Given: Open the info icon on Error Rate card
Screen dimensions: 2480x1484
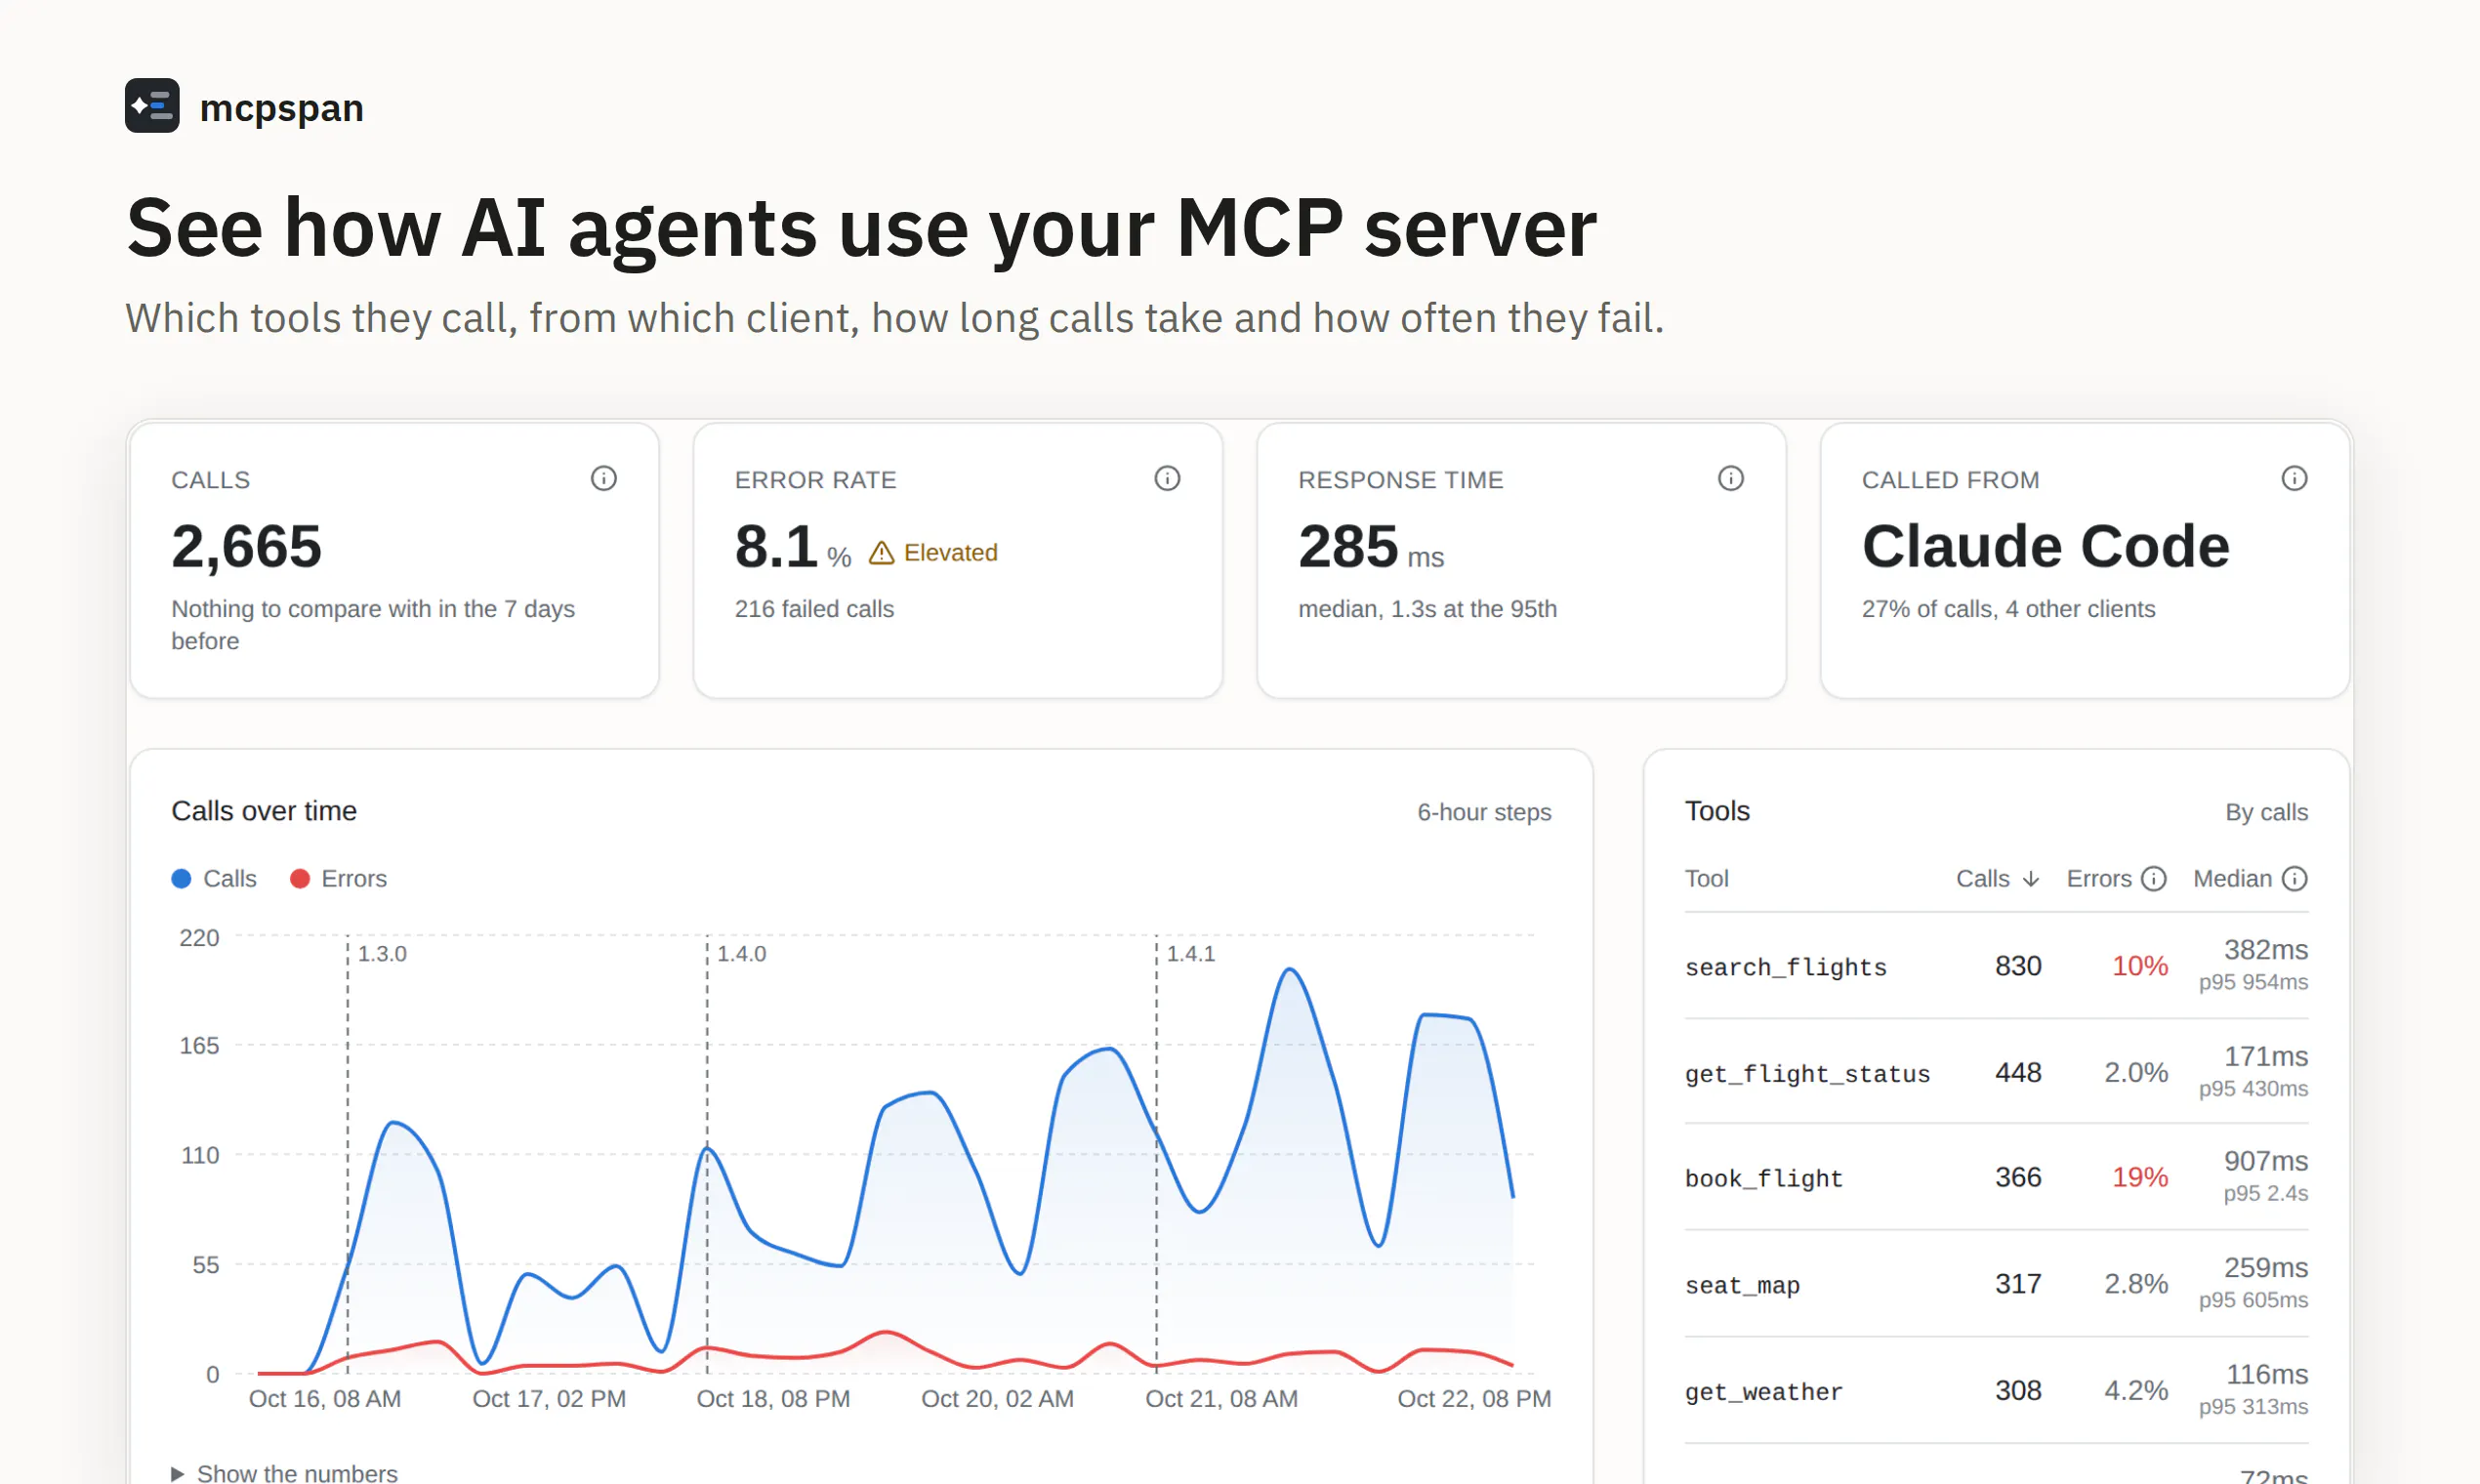Looking at the screenshot, I should (1167, 479).
